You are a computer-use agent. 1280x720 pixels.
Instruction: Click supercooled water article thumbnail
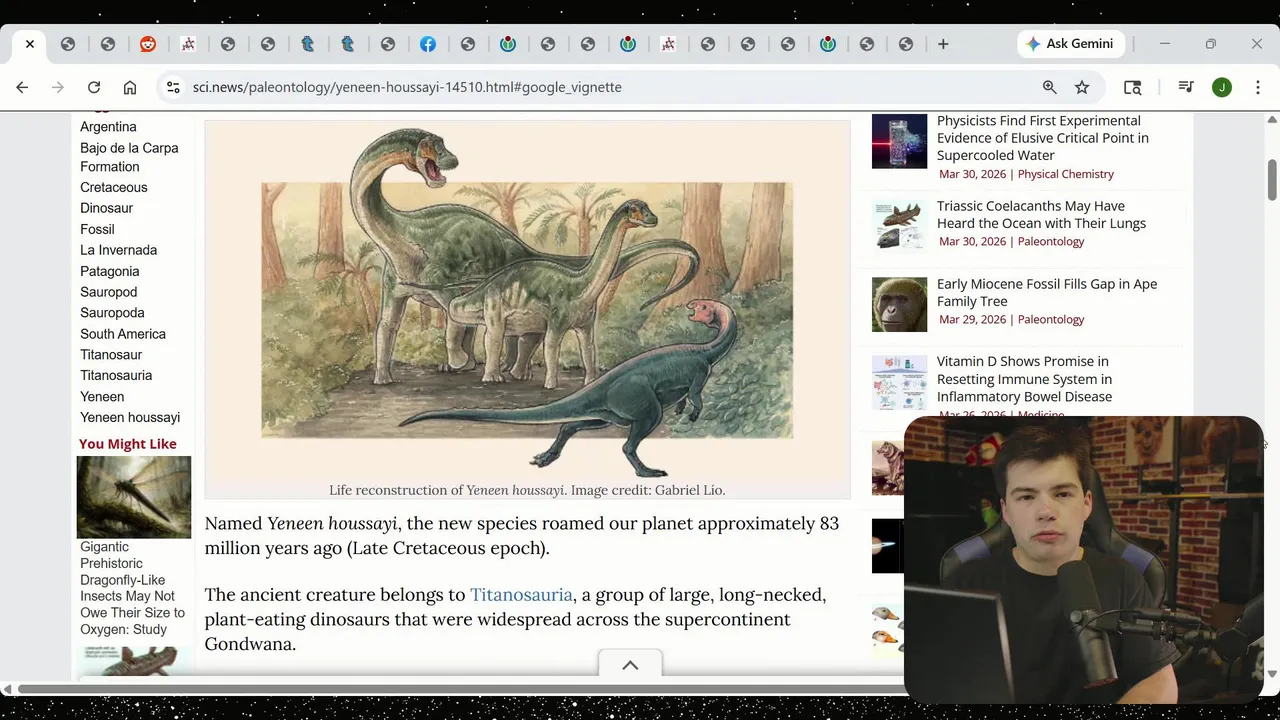click(x=899, y=141)
